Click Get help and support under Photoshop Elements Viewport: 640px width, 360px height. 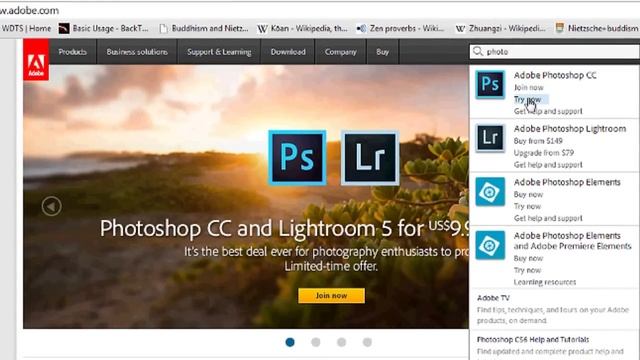coord(548,218)
